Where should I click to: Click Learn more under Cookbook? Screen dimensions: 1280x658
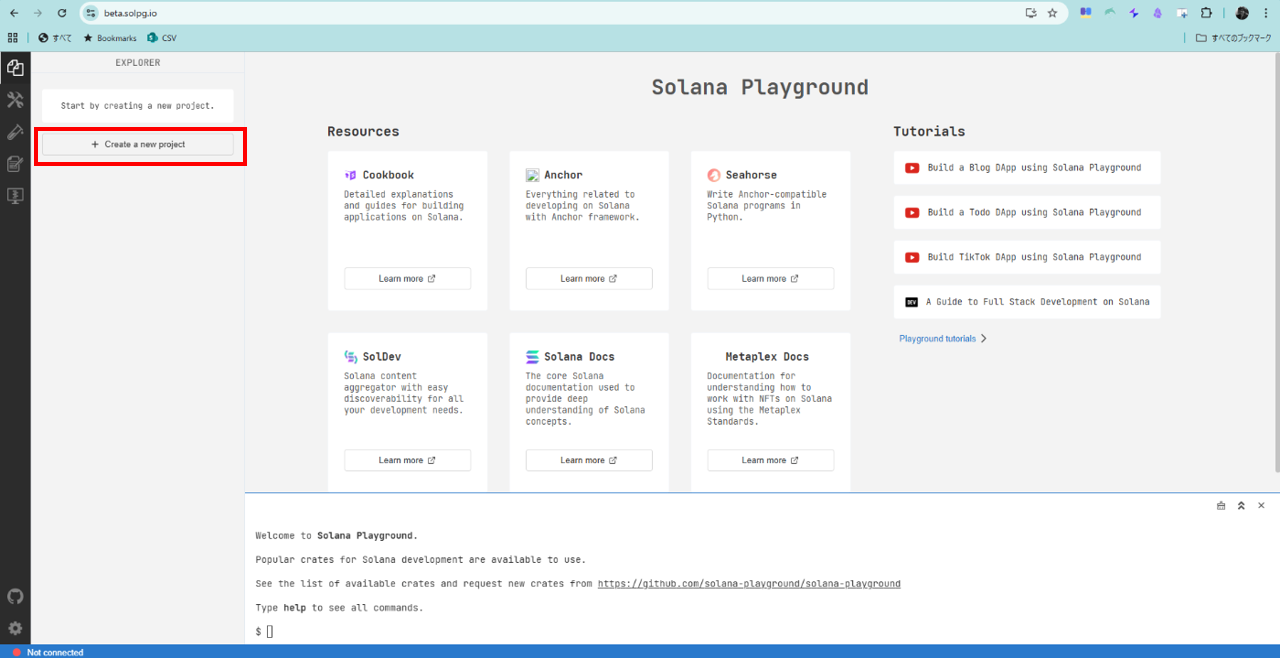tap(407, 279)
